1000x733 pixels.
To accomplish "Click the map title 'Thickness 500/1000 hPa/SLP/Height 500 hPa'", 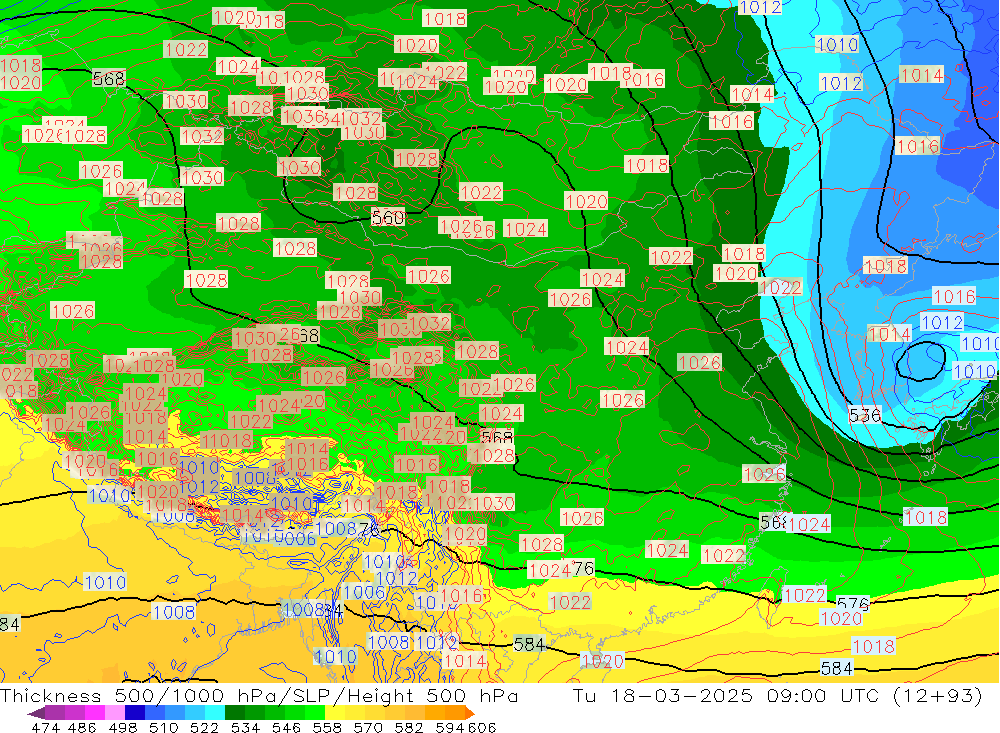I will 259,695.
